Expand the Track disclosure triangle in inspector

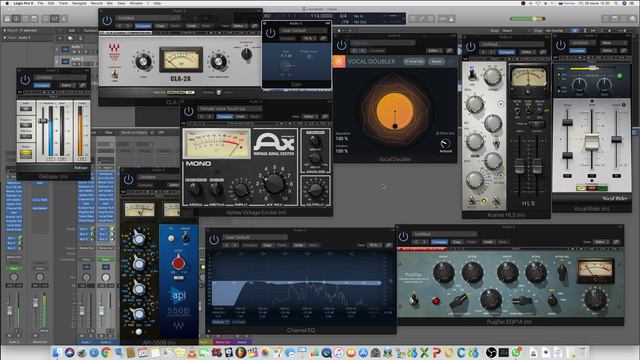coord(4,38)
